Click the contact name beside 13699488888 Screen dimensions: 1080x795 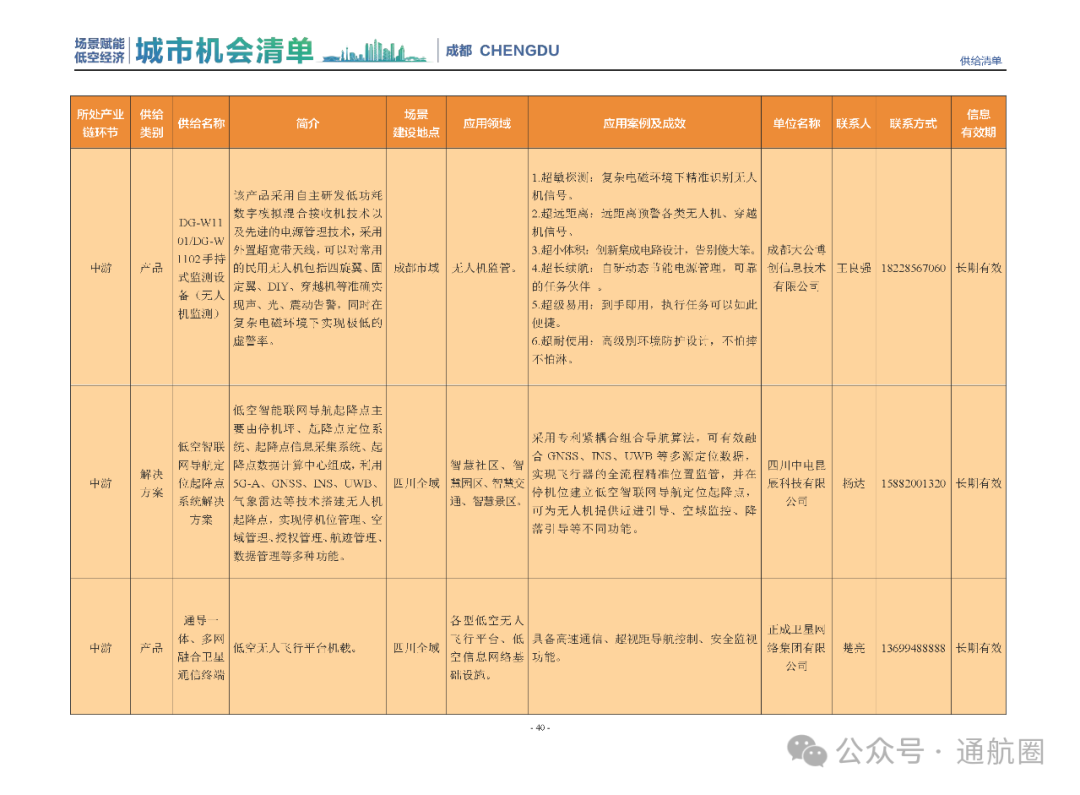click(853, 648)
